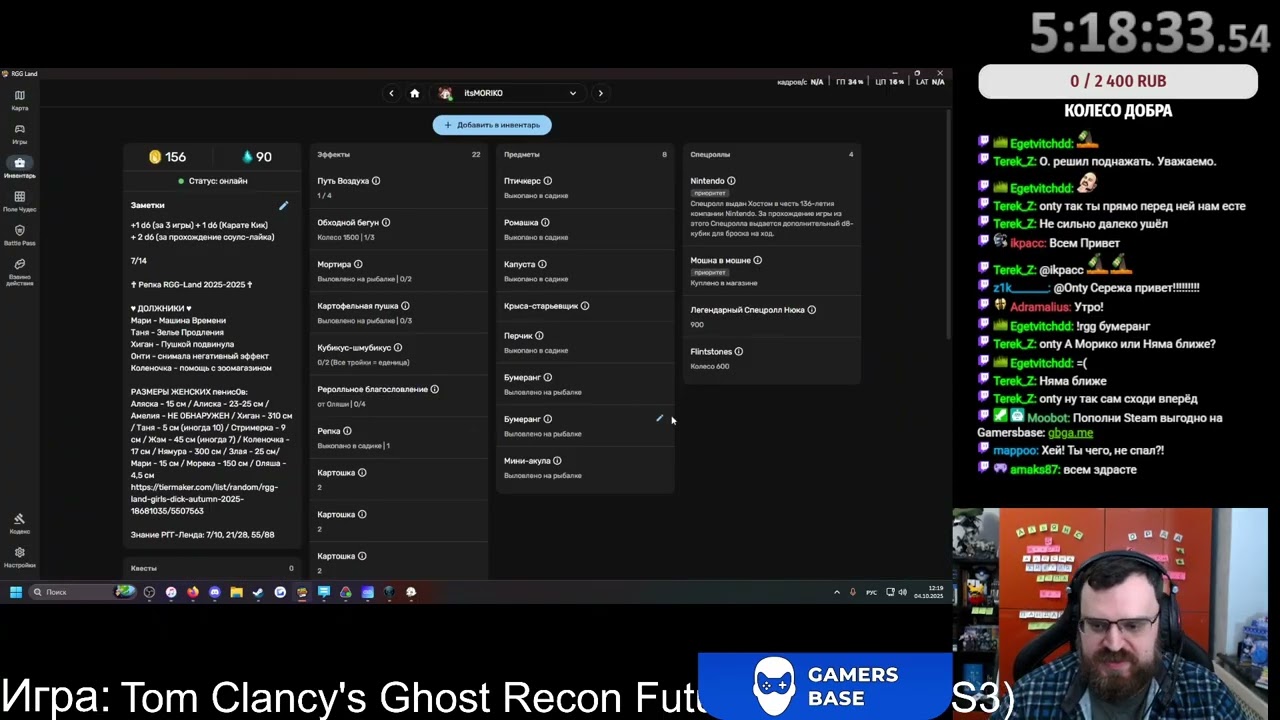Viewport: 1280px width, 720px height.
Task: Open Взаимодействия link sidebar icon
Action: click(x=19, y=271)
